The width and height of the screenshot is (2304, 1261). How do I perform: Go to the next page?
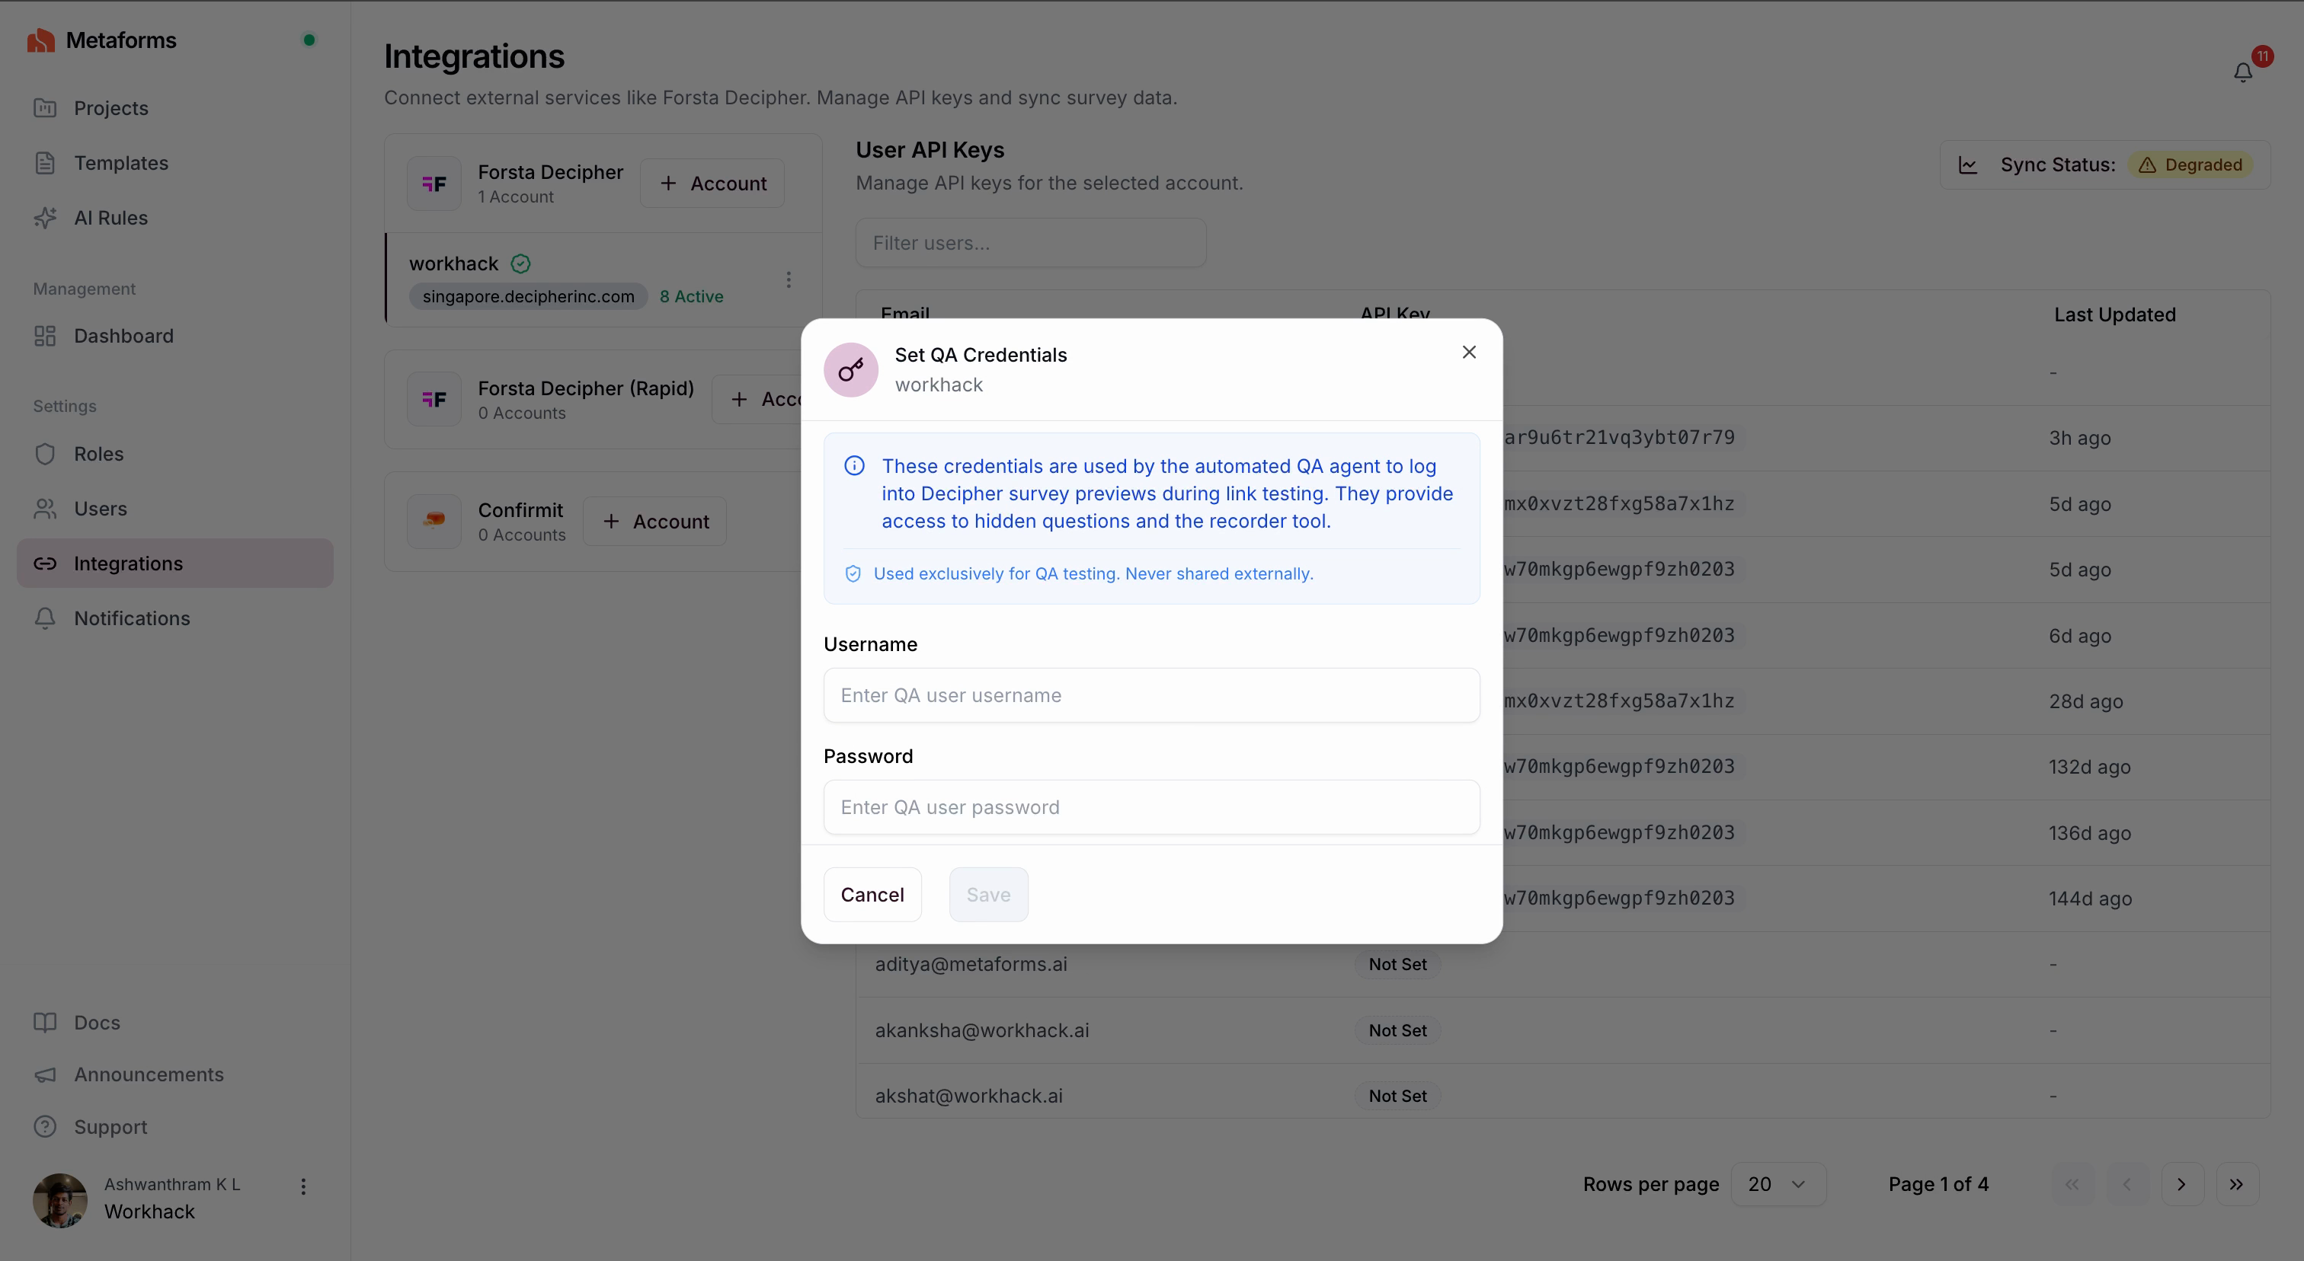coord(2182,1184)
